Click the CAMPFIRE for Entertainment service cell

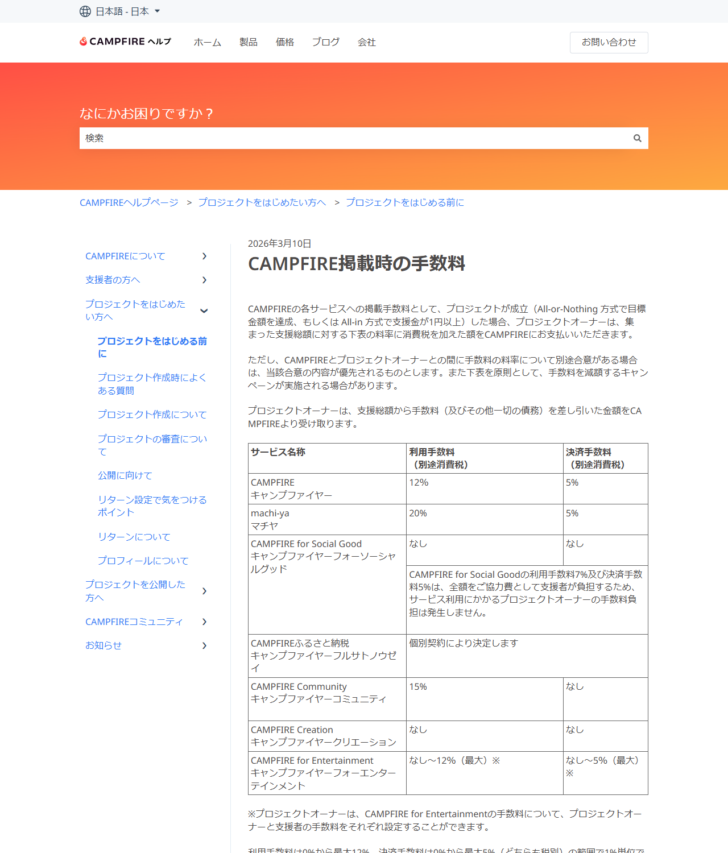tap(327, 774)
